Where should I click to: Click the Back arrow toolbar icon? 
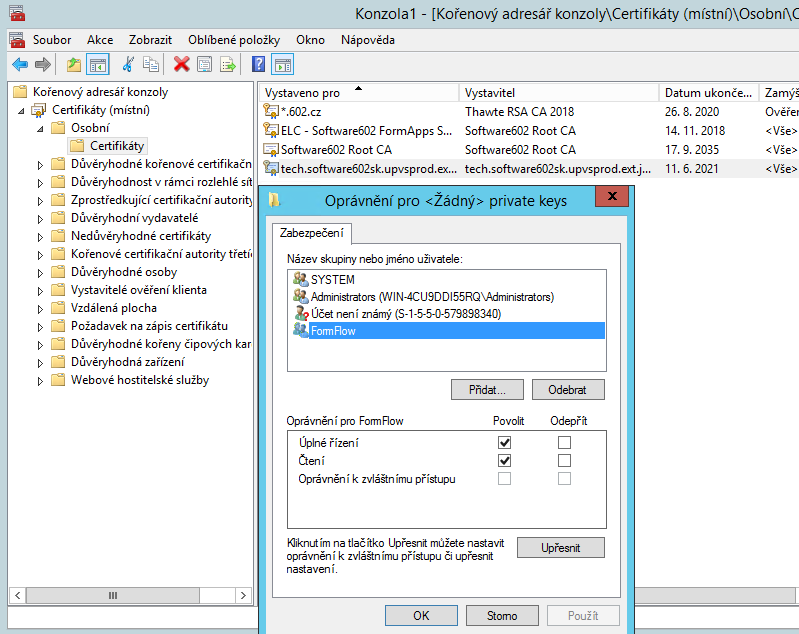19,65
